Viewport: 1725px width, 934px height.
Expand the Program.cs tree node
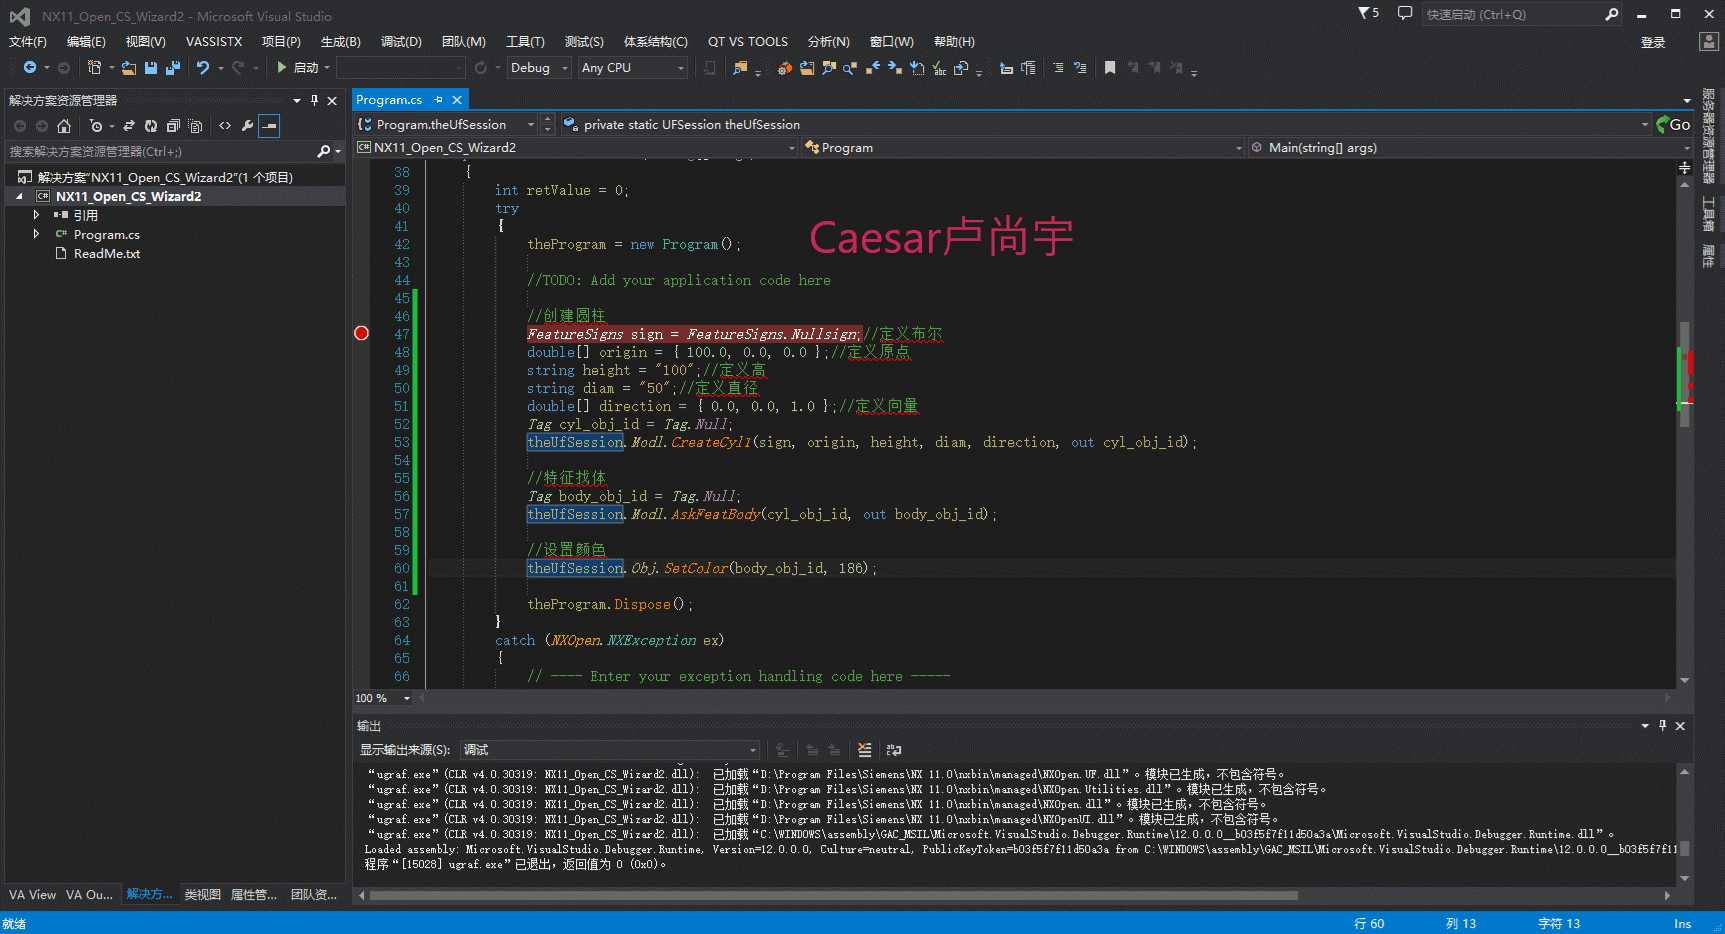[x=37, y=234]
